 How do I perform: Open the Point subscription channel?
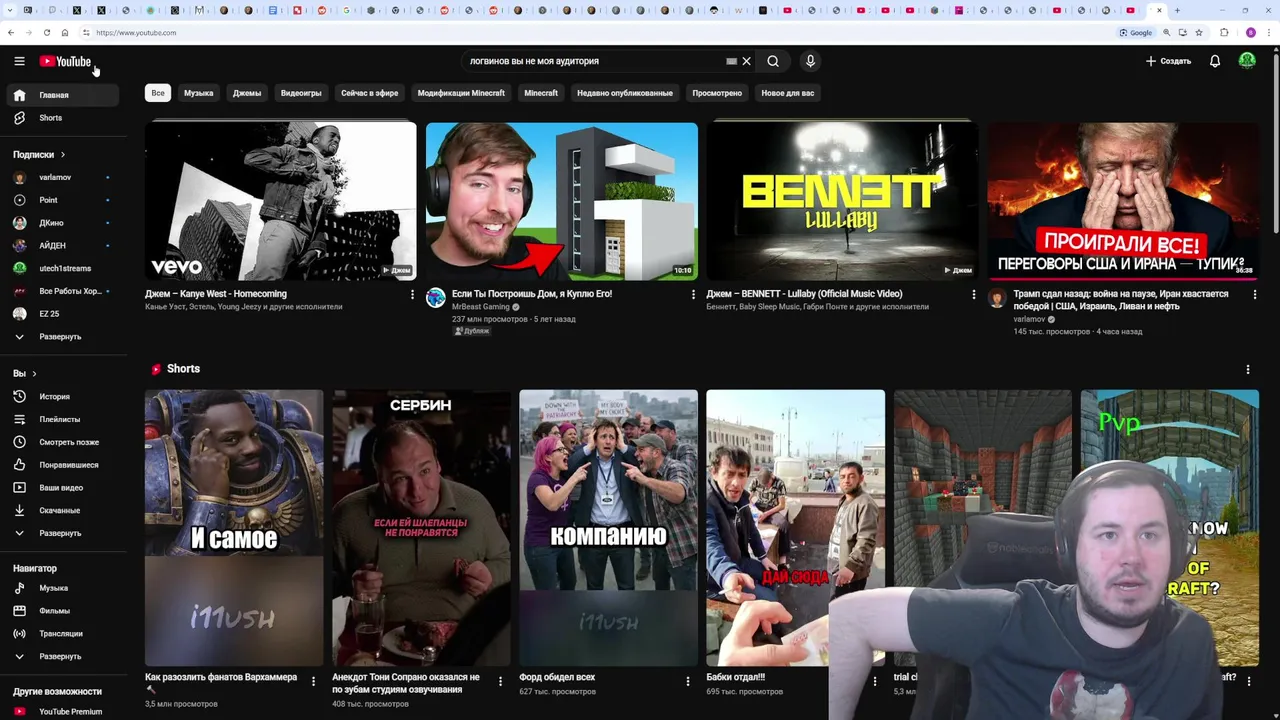pos(61,200)
